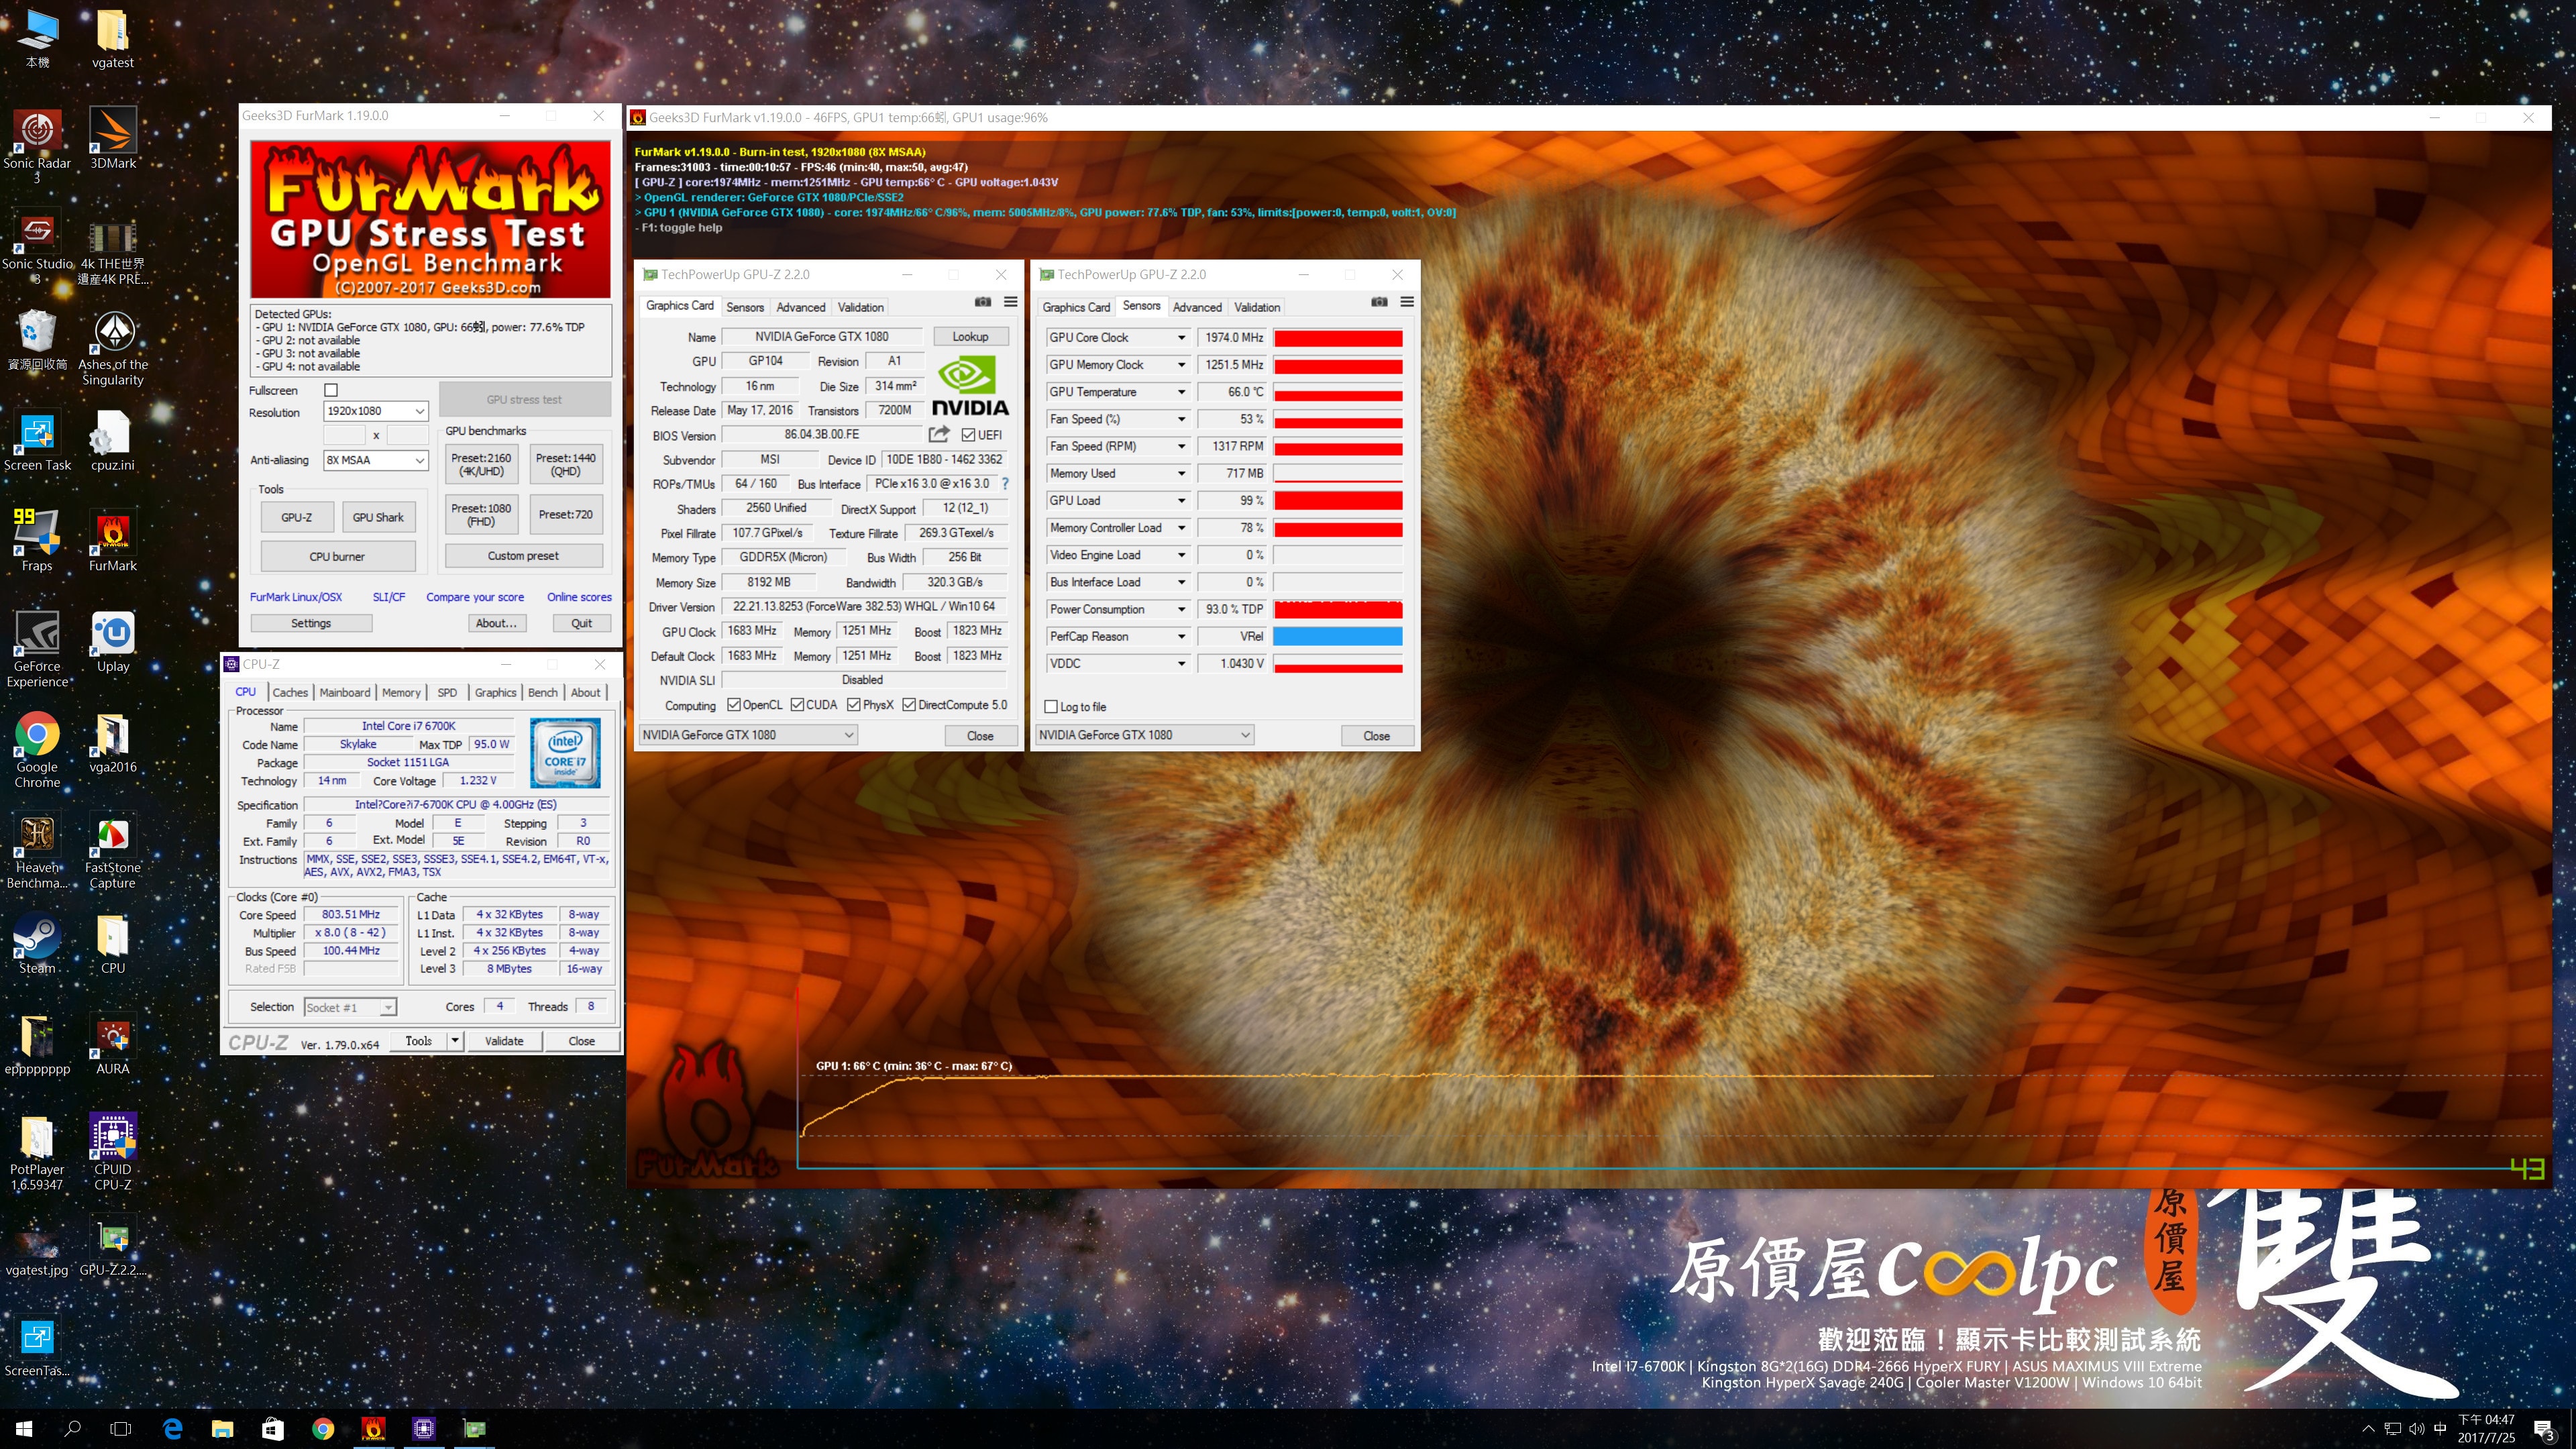Open the Google Chrome desktop icon
2576x1449 pixels.
point(37,750)
